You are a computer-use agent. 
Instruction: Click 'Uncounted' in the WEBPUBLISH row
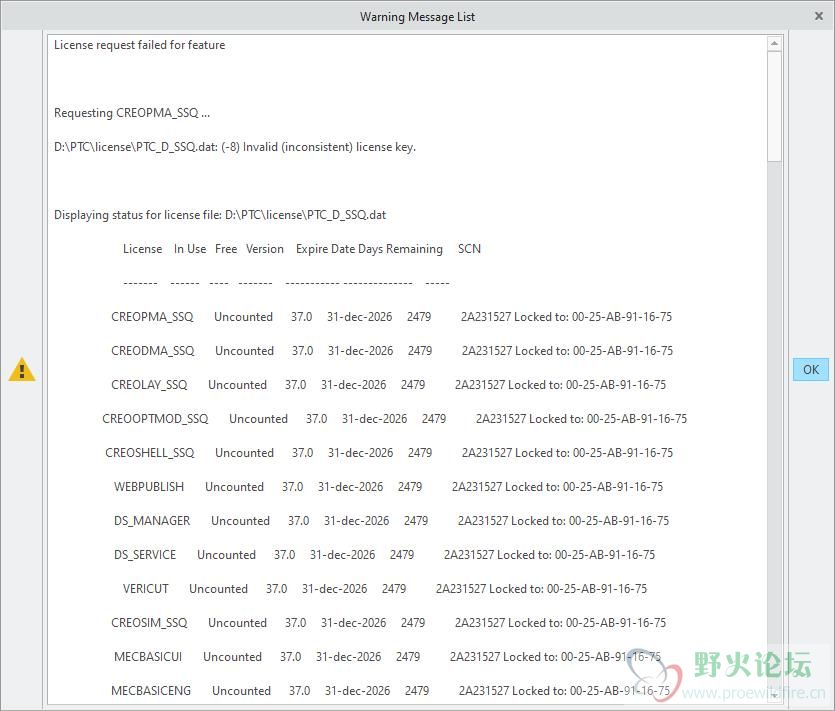point(234,487)
